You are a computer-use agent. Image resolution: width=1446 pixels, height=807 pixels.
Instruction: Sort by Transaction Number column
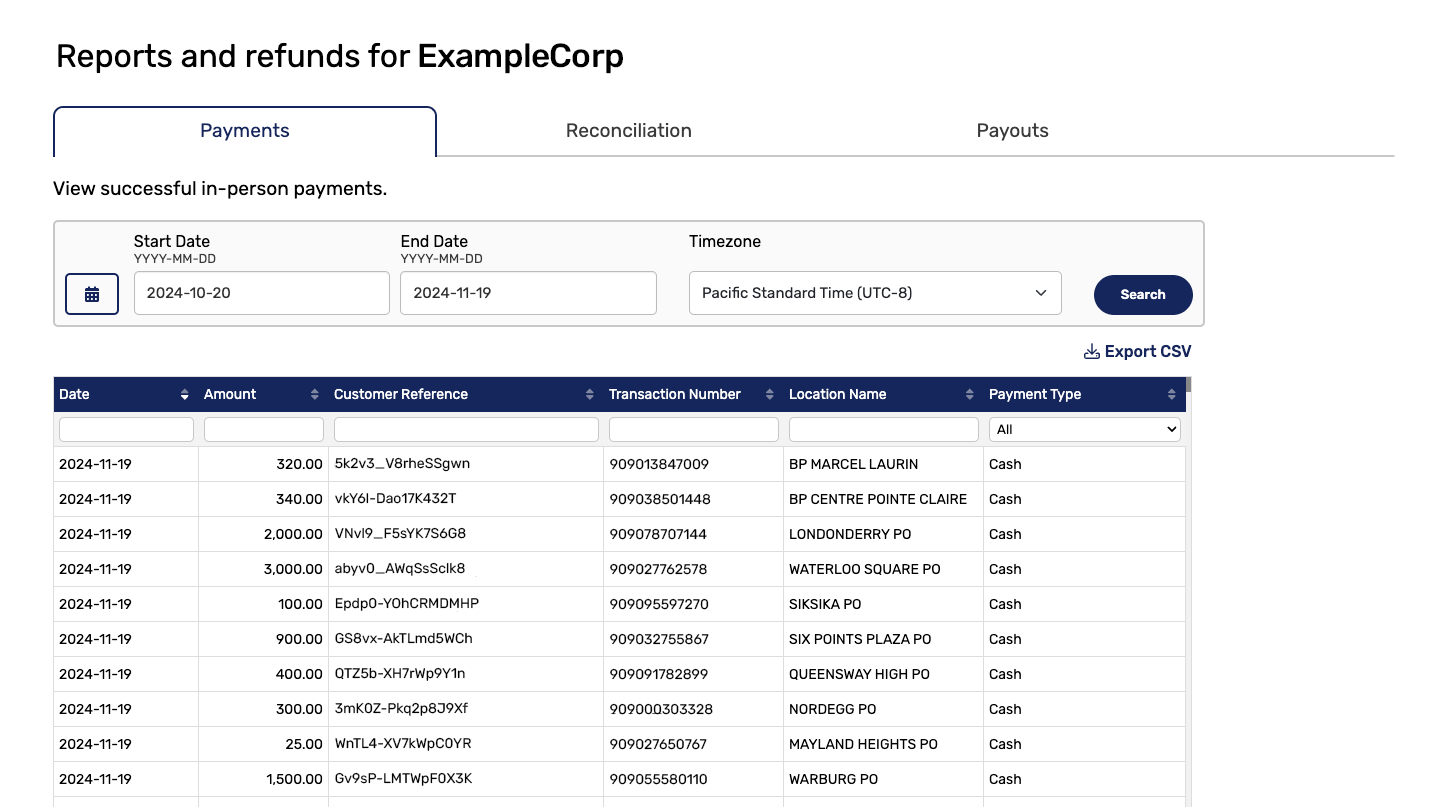(x=768, y=394)
